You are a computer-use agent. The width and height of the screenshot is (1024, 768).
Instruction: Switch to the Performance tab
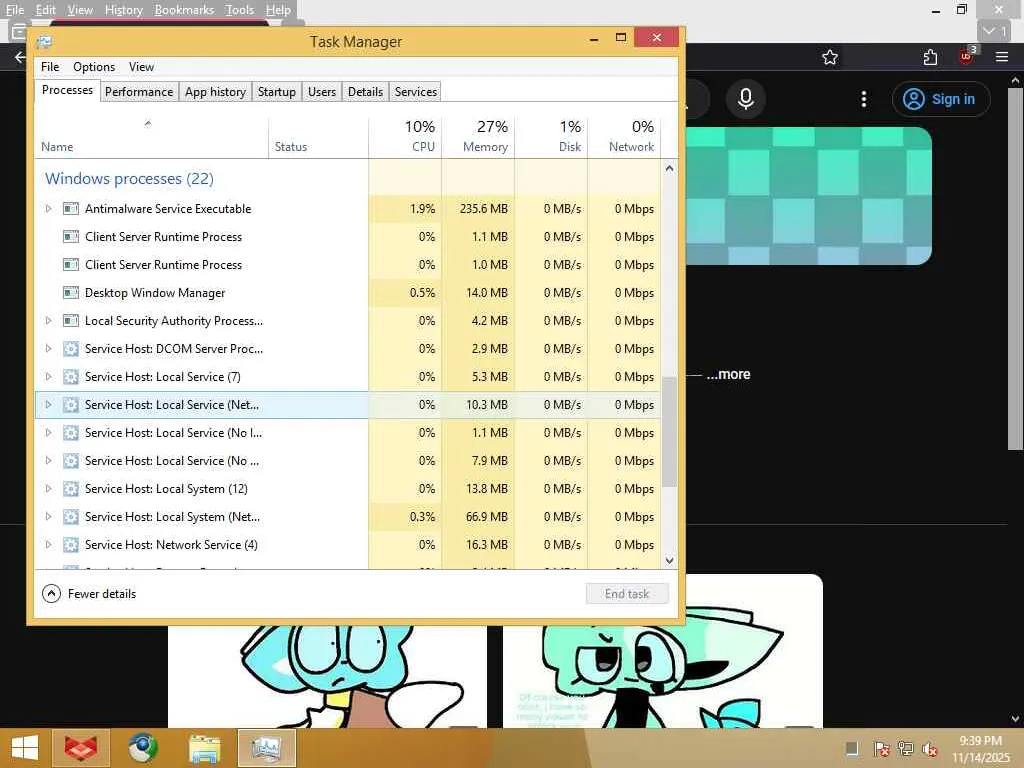point(139,92)
